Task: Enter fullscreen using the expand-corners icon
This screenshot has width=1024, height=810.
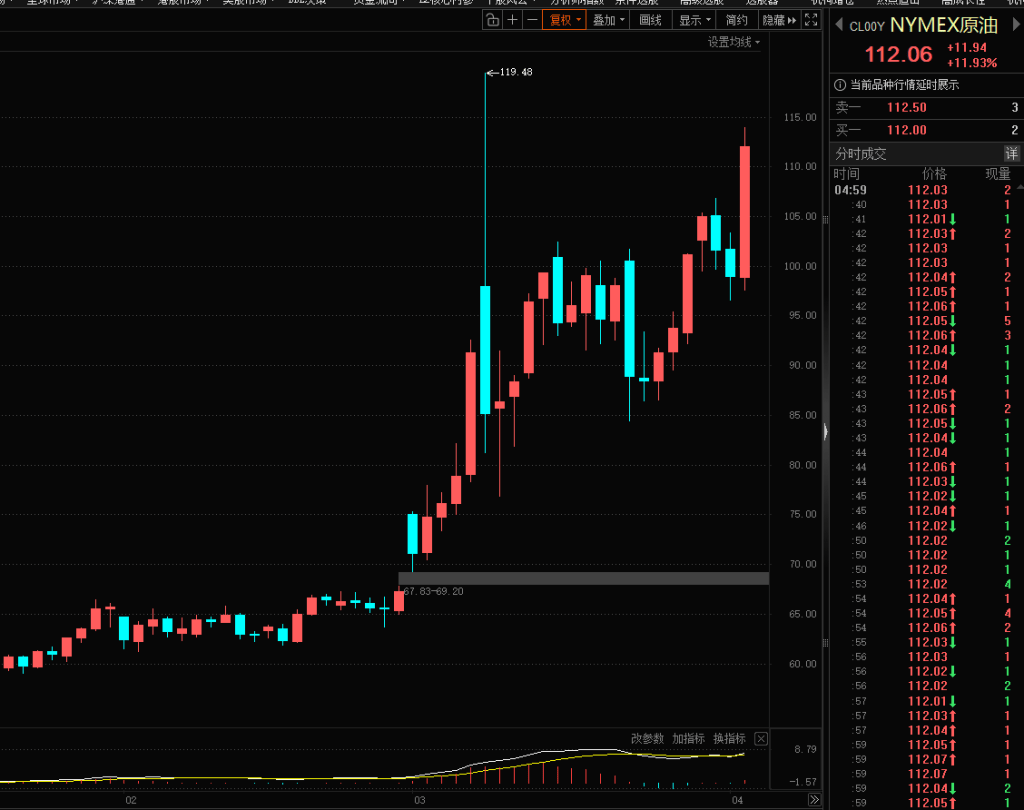Action: click(x=810, y=20)
